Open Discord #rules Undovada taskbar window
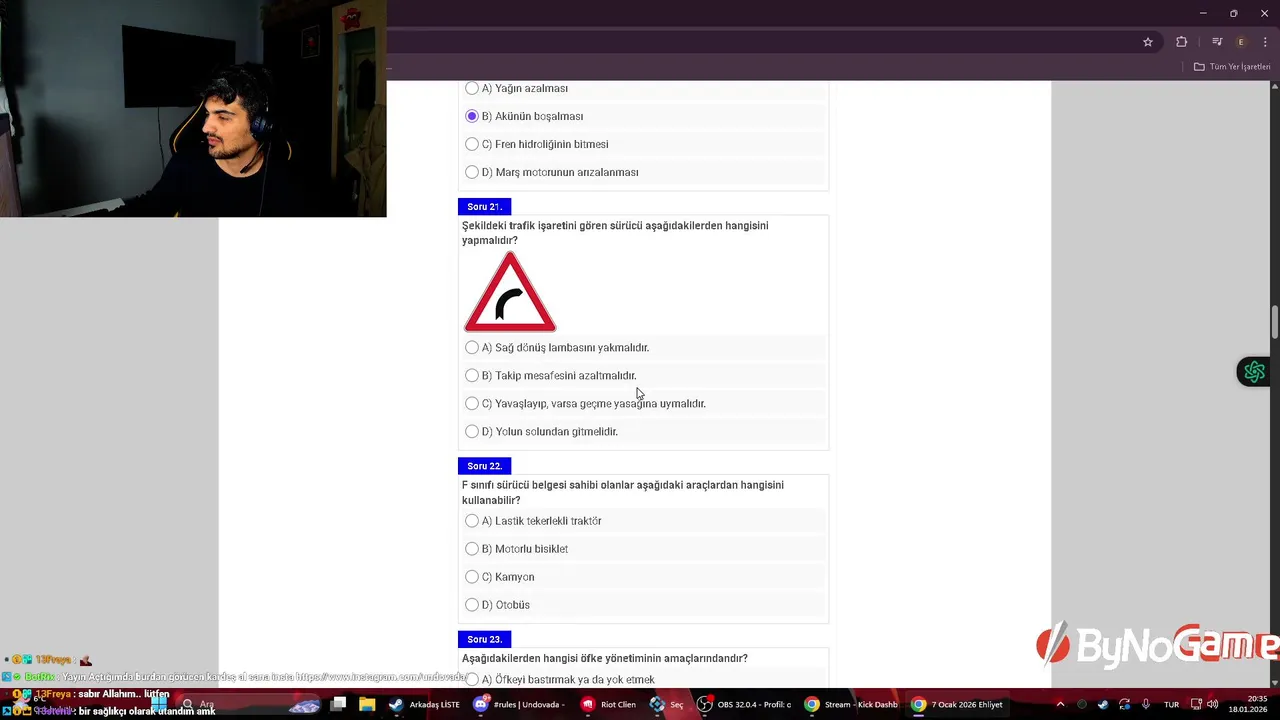The height and width of the screenshot is (720, 1280). (520, 704)
